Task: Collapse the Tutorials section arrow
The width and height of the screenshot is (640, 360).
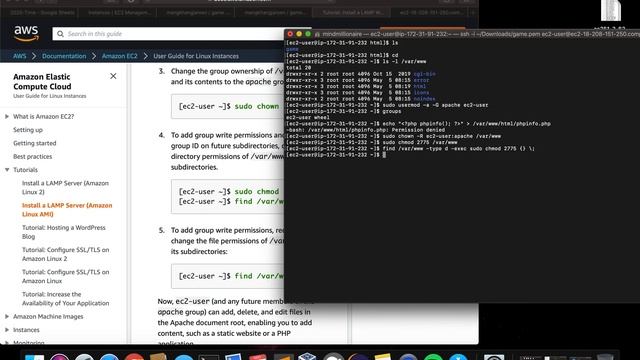Action: [x=7, y=170]
